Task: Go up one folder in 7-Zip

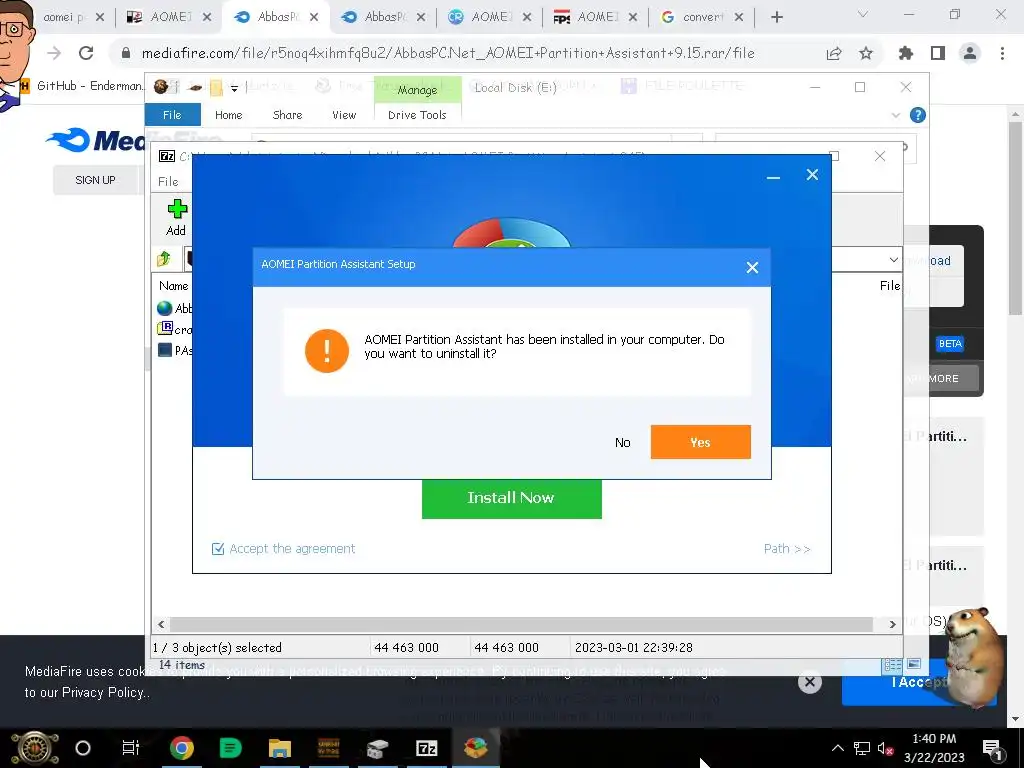Action: click(164, 259)
